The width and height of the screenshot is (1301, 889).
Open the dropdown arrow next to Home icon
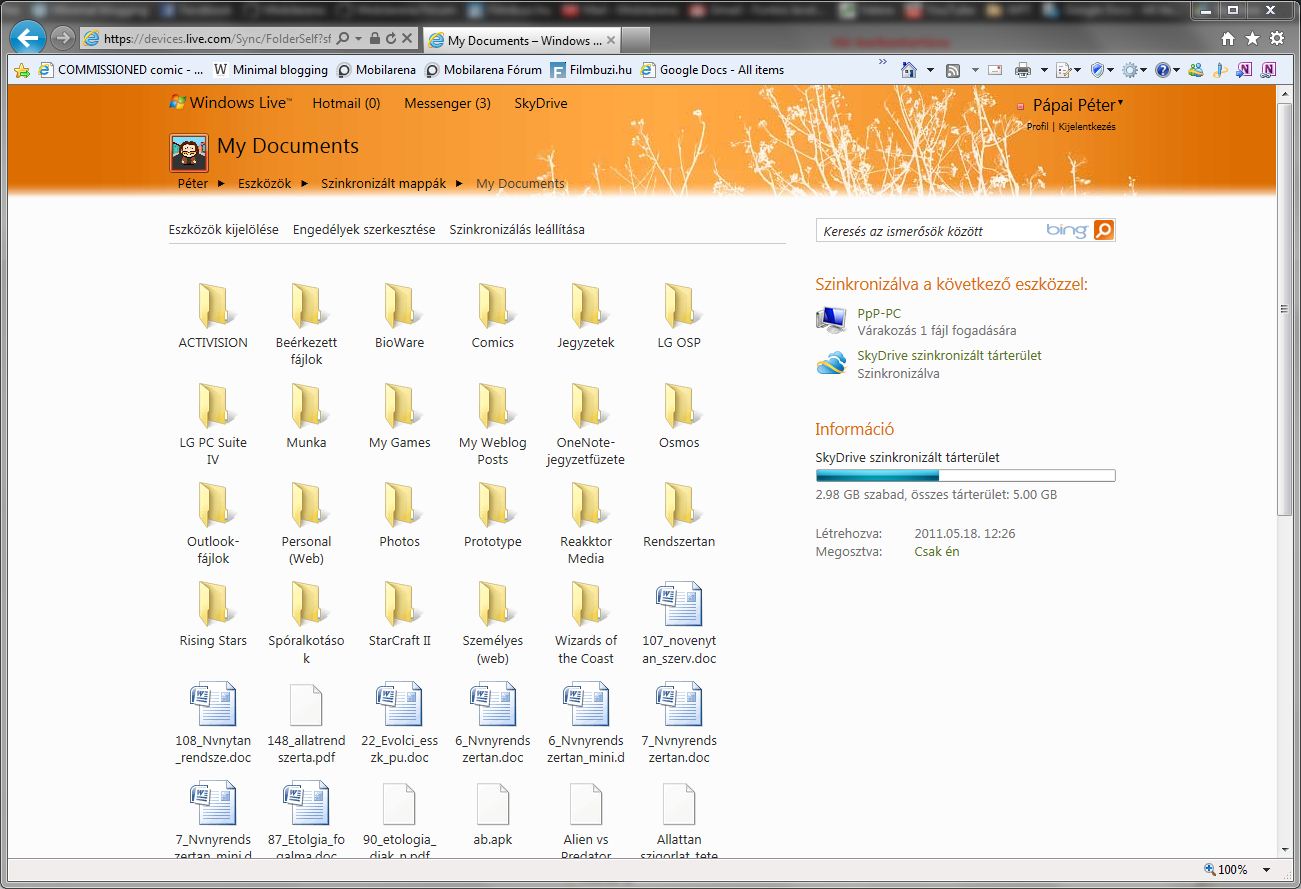pos(930,70)
